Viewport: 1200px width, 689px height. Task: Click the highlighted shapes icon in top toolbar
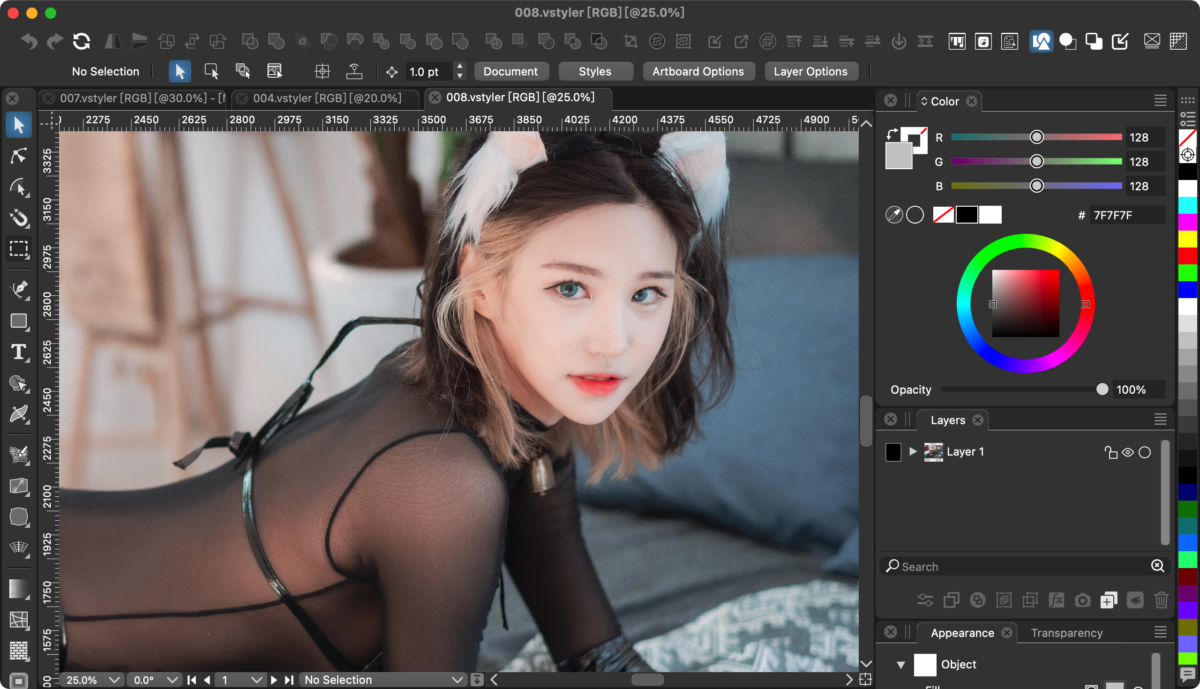point(1041,41)
